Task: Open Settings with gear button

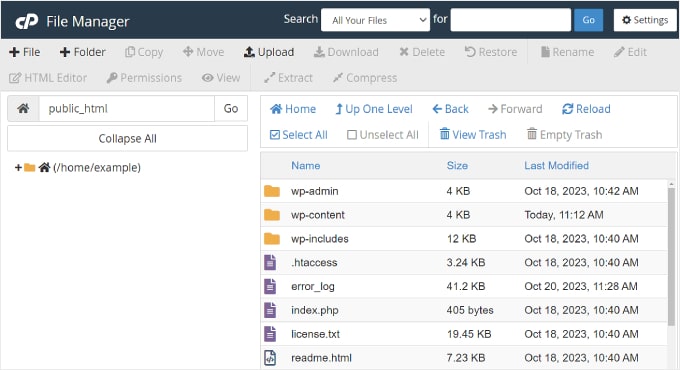Action: [644, 20]
